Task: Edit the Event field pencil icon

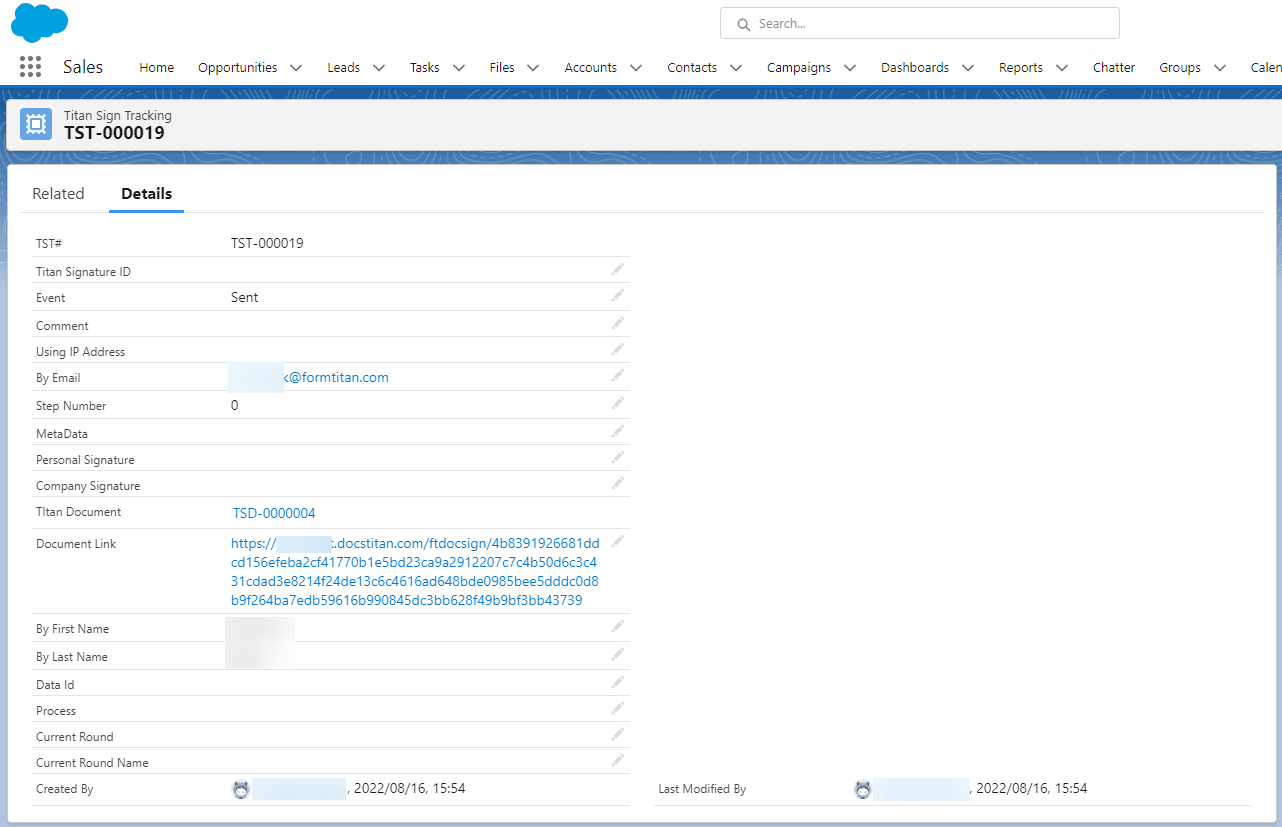Action: coord(618,295)
